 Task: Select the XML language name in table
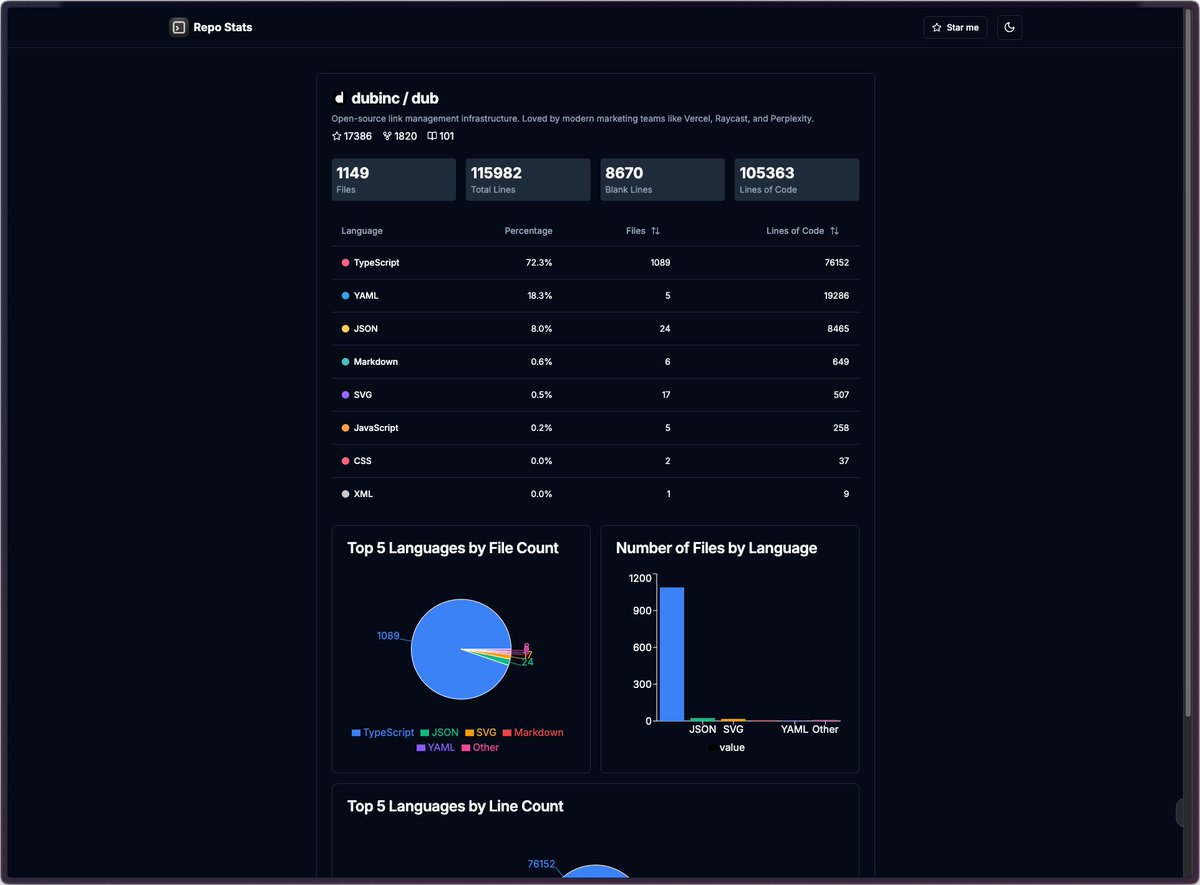(x=364, y=494)
